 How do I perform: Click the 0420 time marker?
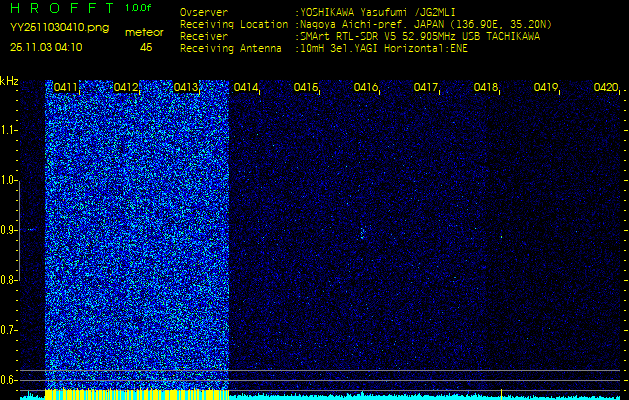pyautogui.click(x=606, y=87)
